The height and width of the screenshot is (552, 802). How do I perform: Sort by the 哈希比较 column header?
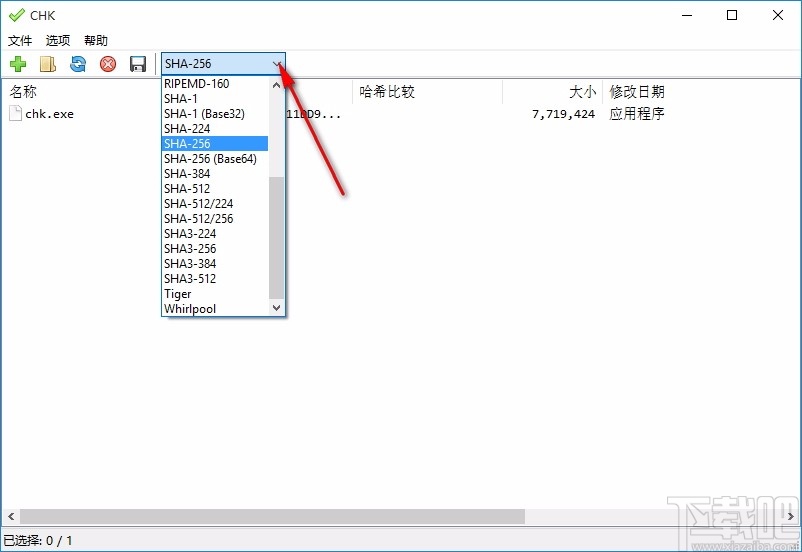coord(428,92)
